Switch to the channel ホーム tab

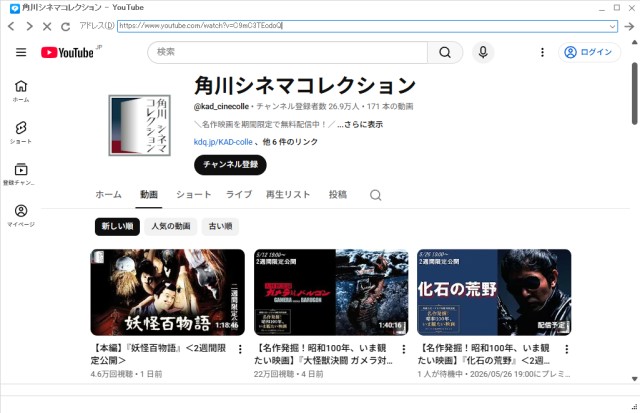[x=108, y=195]
